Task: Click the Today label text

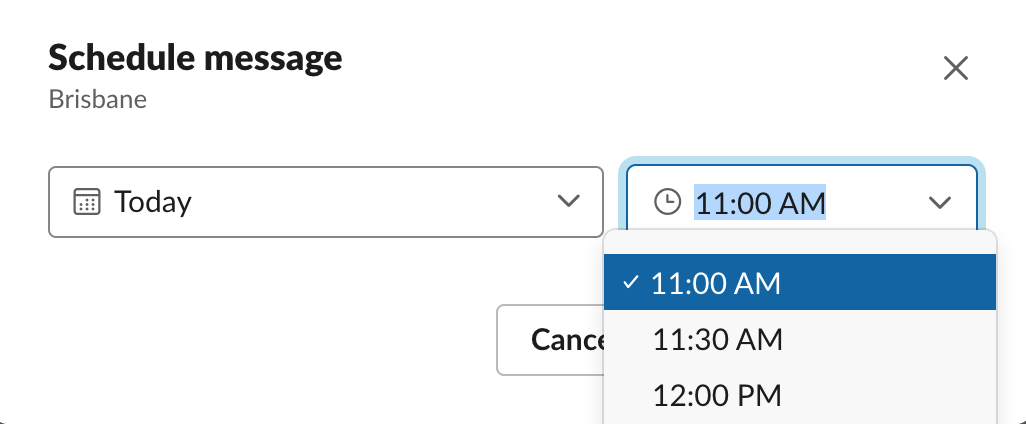Action: [153, 202]
